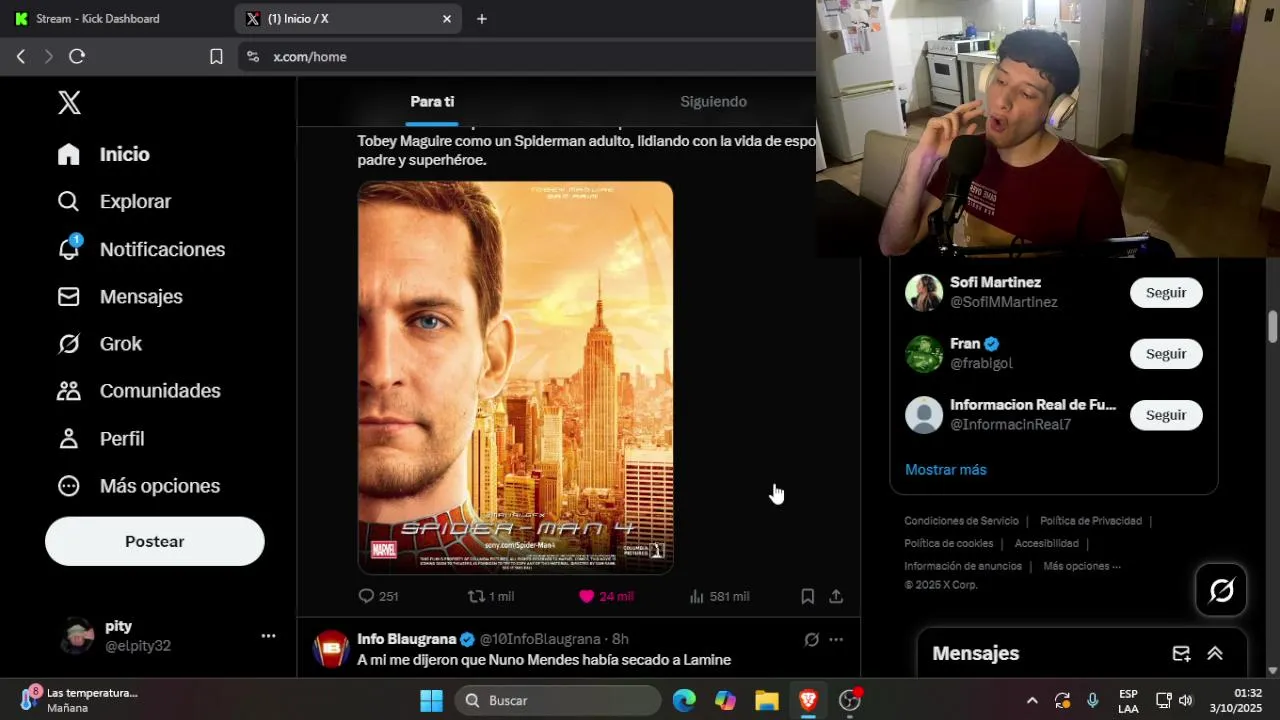Screen dimensions: 1280x720
Task: Open weather widget Las temperatura...
Action: click(x=80, y=700)
